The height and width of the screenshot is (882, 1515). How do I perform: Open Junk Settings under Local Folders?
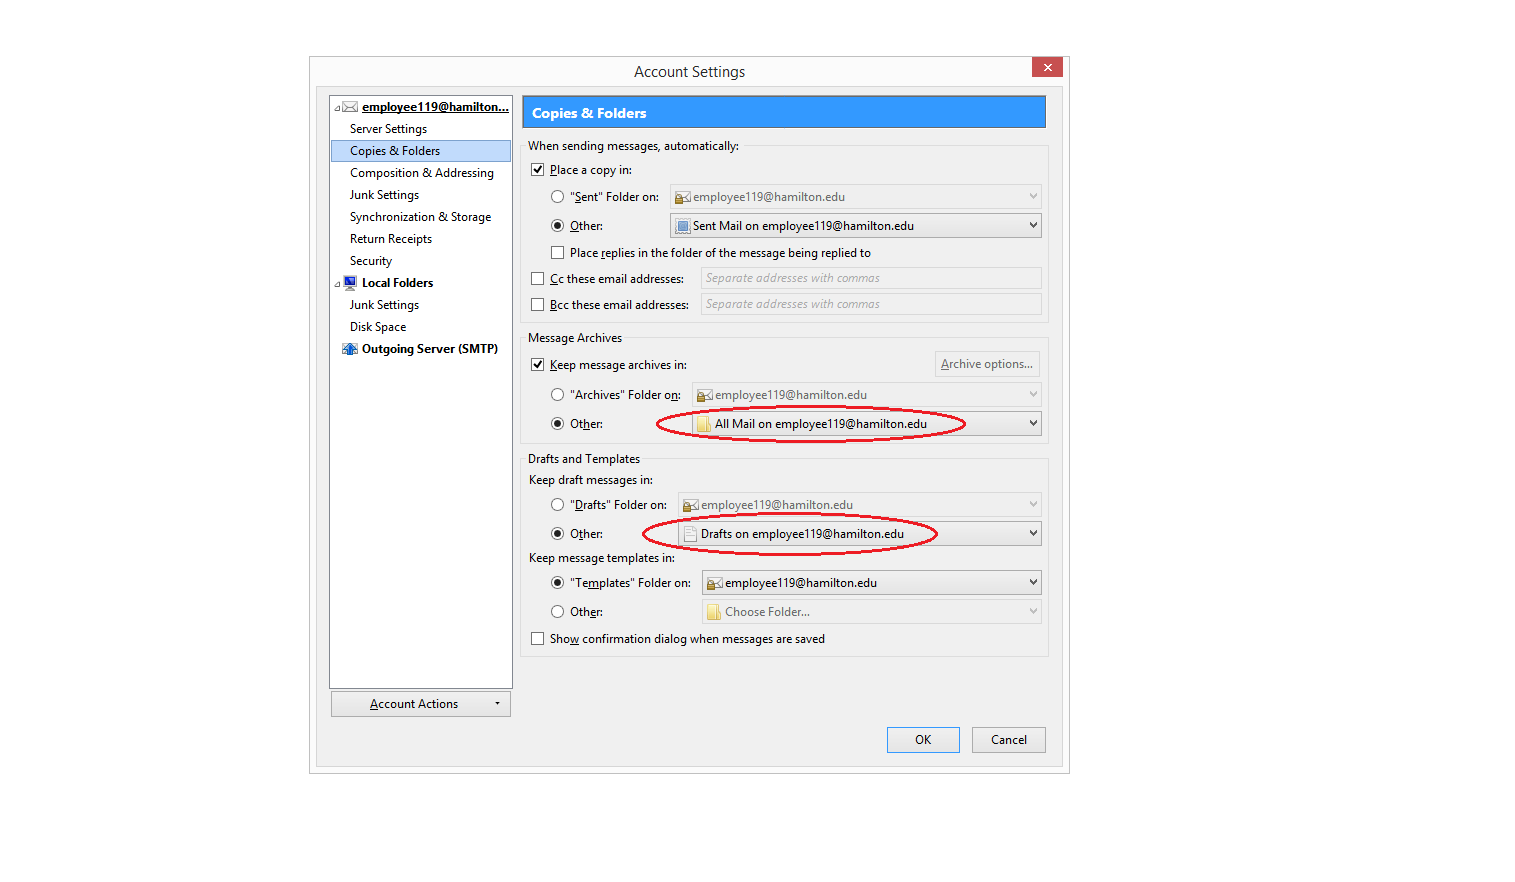pos(384,305)
